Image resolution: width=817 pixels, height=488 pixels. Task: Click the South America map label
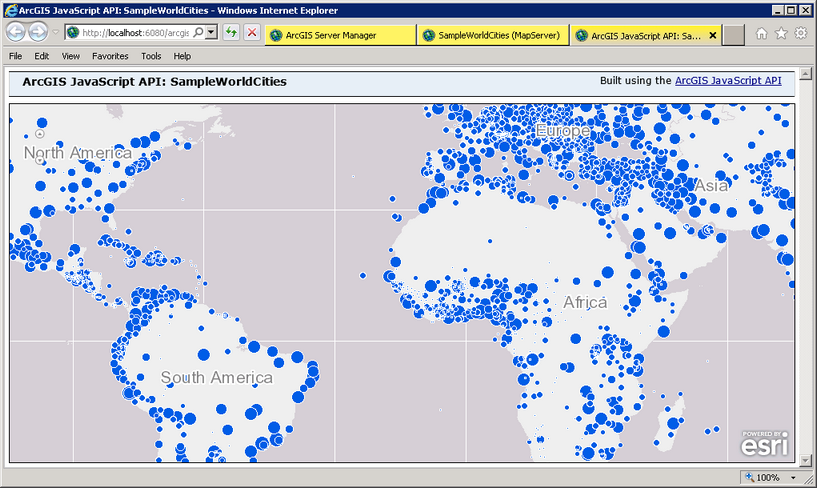click(216, 377)
